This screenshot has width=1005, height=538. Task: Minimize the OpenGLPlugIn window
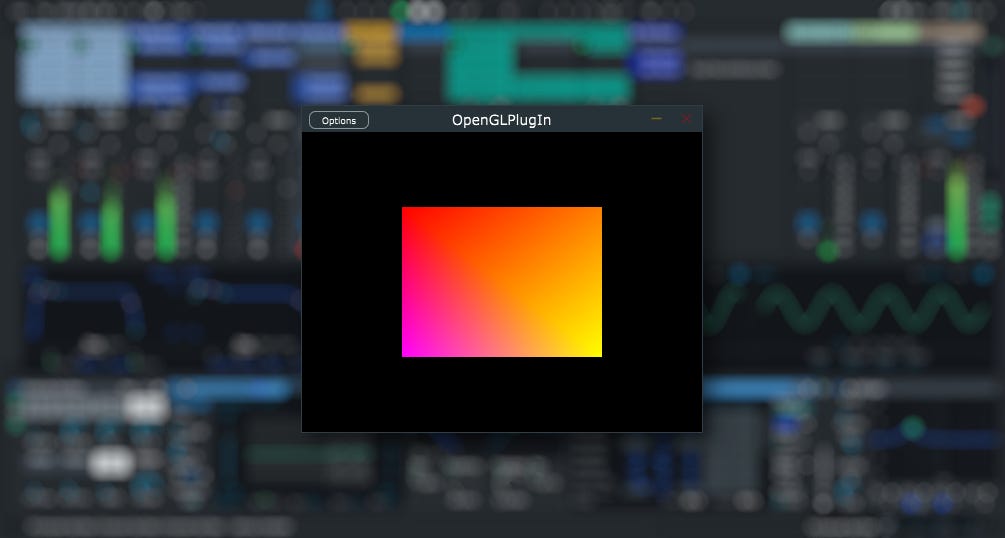(x=656, y=119)
